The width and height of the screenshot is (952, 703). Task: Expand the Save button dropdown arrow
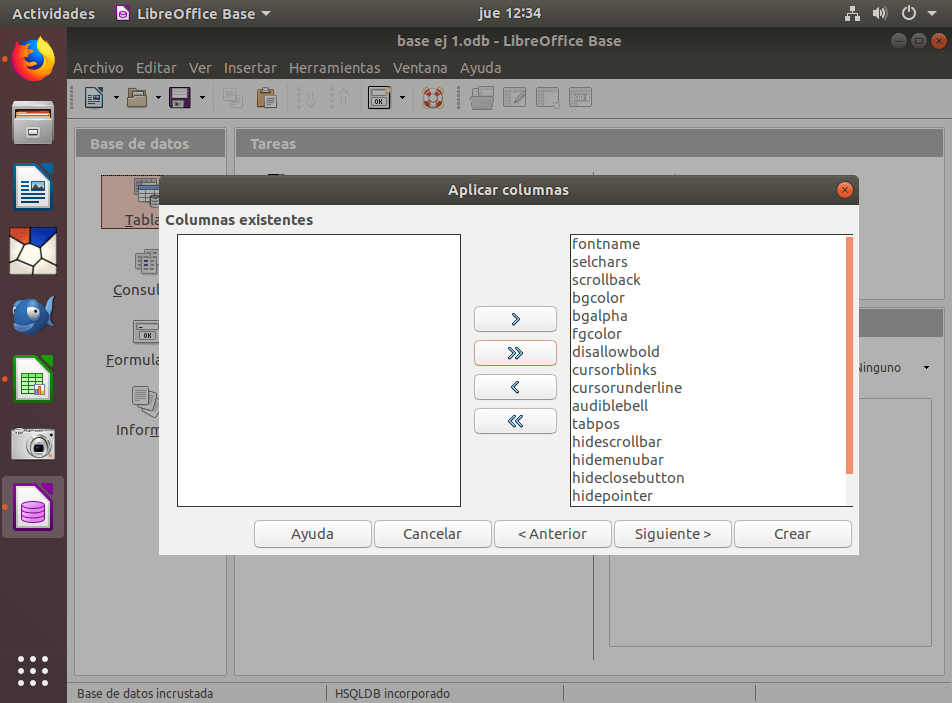click(202, 98)
